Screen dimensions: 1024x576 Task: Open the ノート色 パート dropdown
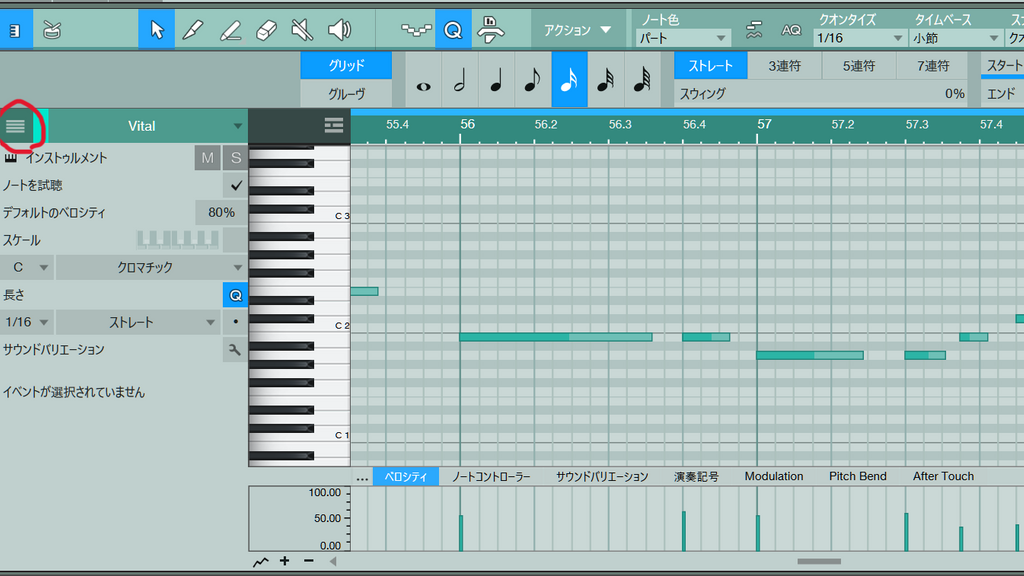683,39
